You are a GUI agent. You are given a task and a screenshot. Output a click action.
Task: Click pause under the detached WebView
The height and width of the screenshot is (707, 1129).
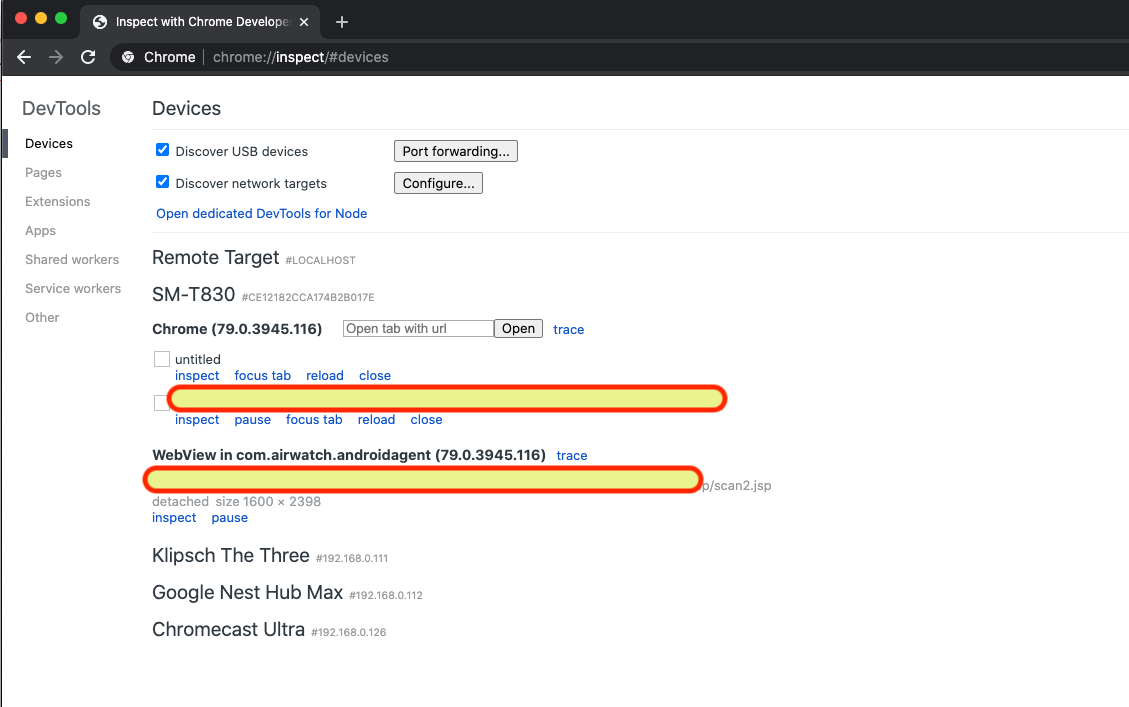click(x=230, y=517)
